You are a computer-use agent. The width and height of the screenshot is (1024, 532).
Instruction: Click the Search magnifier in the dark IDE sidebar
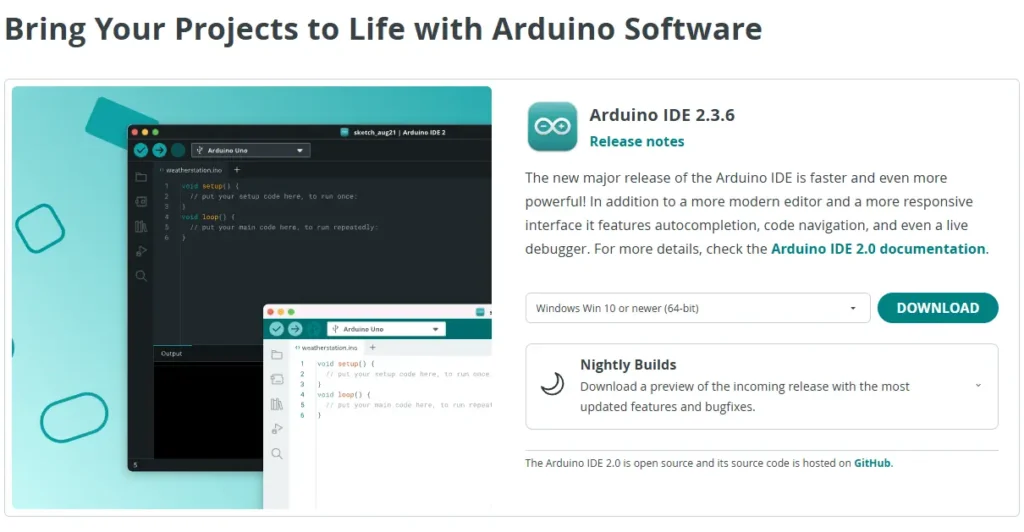click(141, 276)
